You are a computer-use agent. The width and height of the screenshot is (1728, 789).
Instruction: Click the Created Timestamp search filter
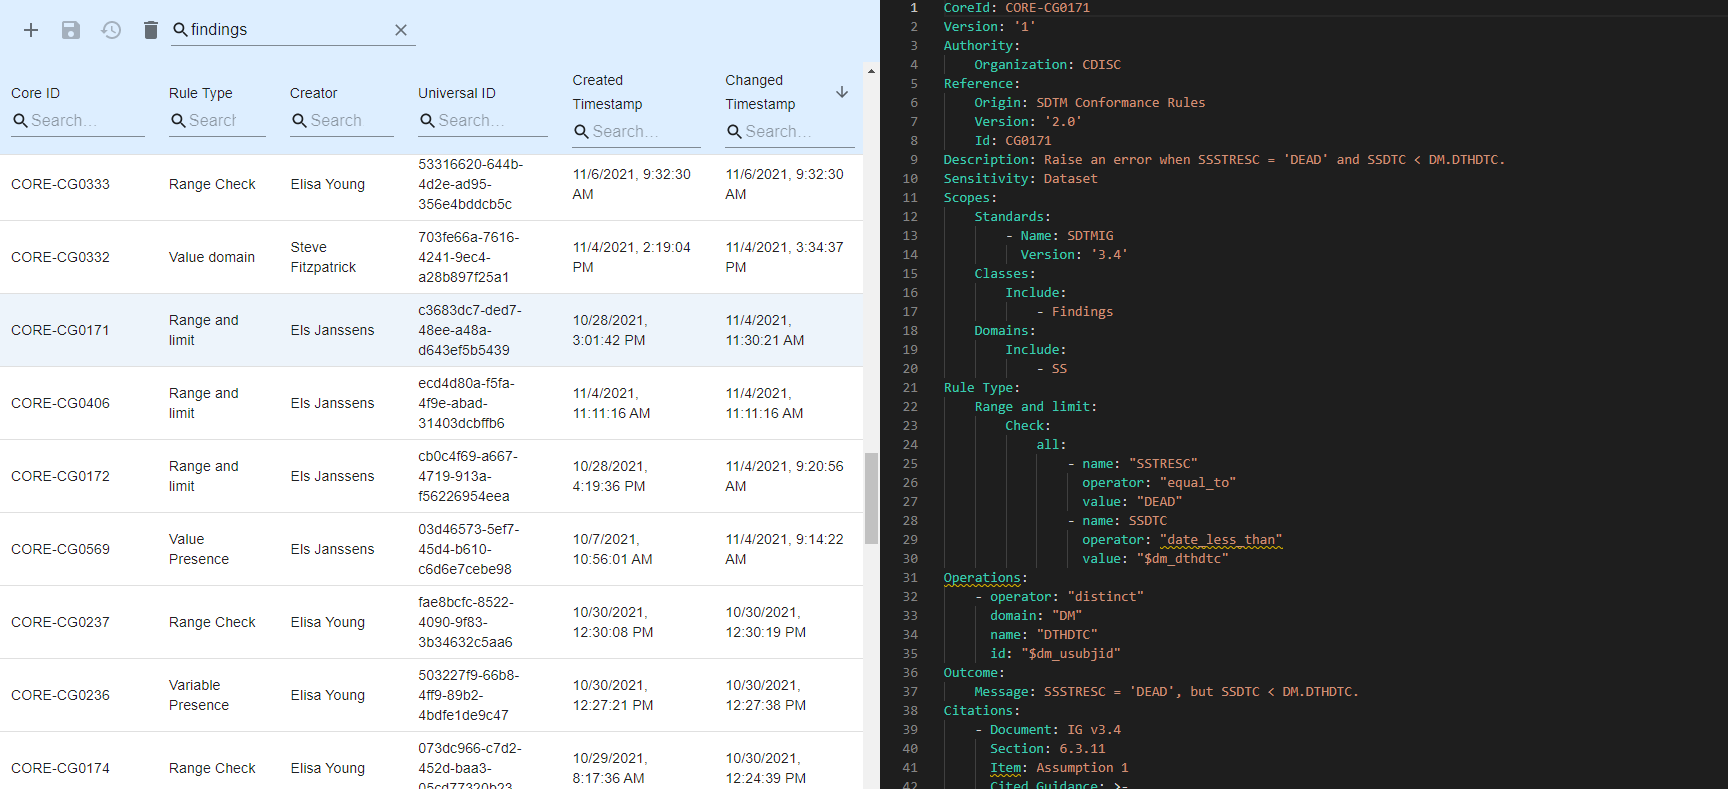pyautogui.click(x=636, y=132)
